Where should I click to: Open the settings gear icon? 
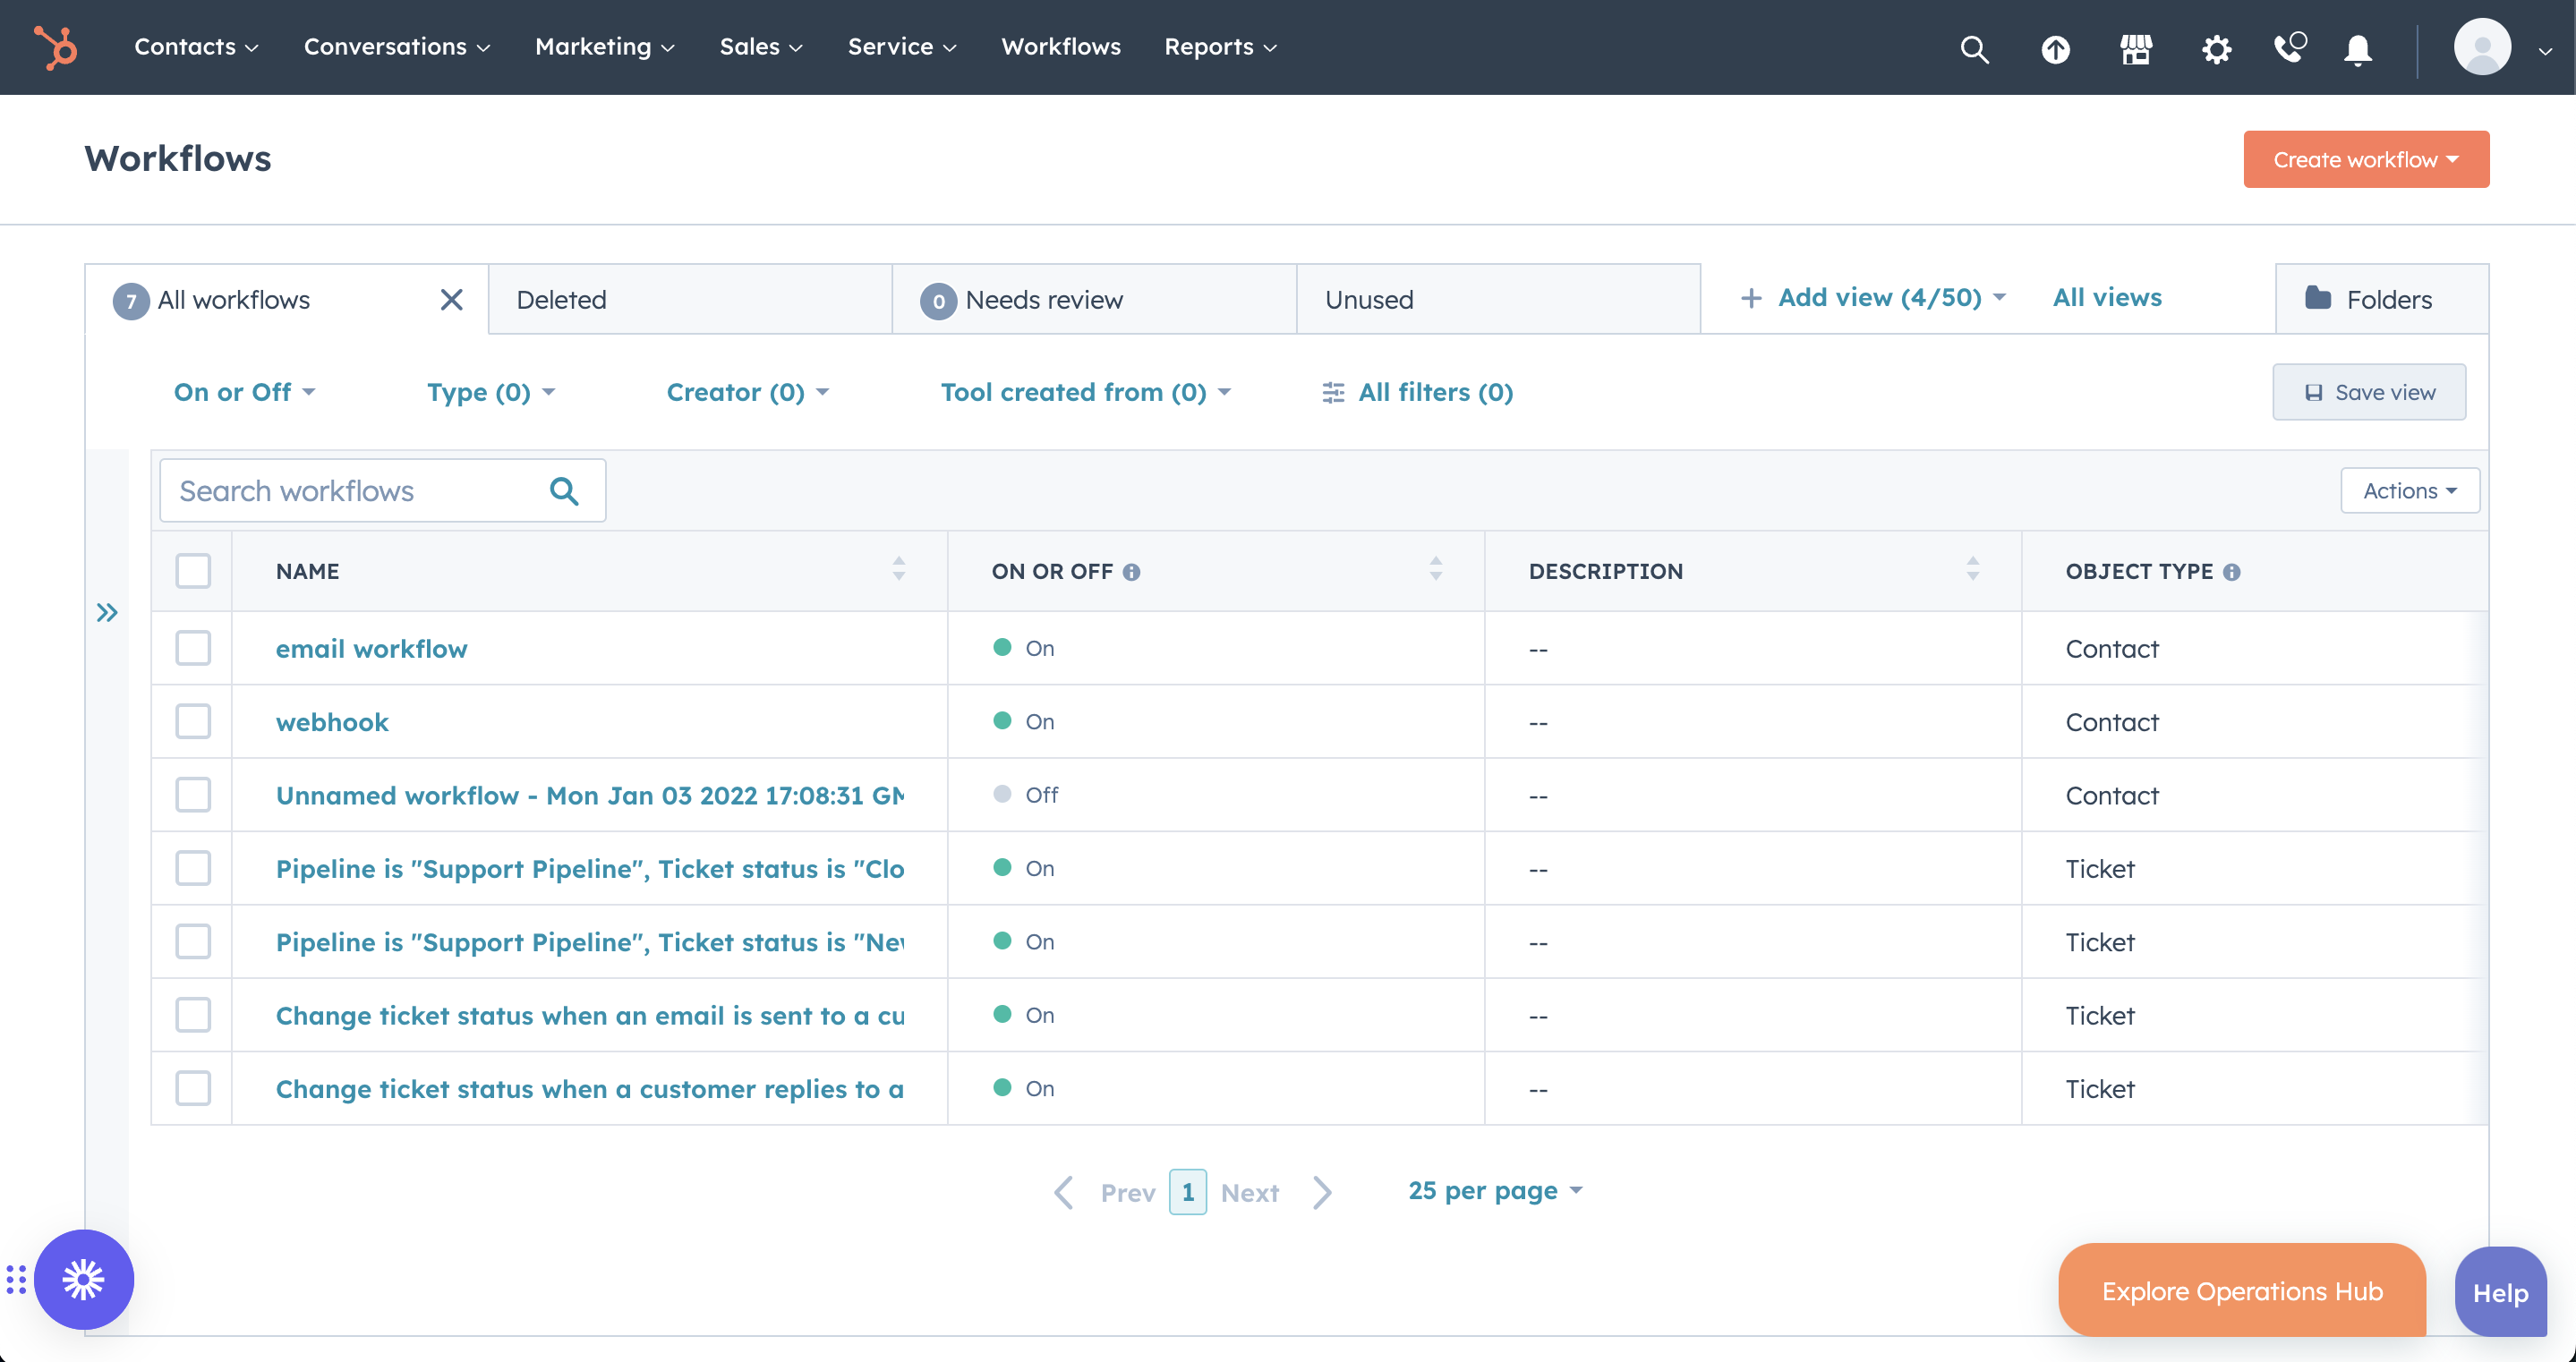click(2216, 48)
